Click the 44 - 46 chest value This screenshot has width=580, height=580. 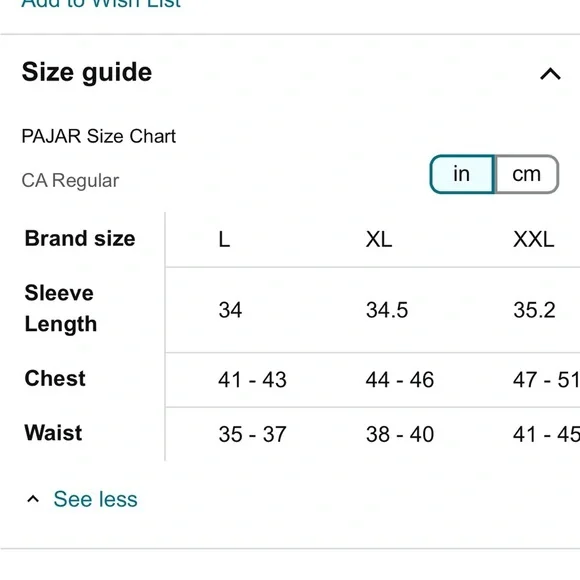point(400,380)
